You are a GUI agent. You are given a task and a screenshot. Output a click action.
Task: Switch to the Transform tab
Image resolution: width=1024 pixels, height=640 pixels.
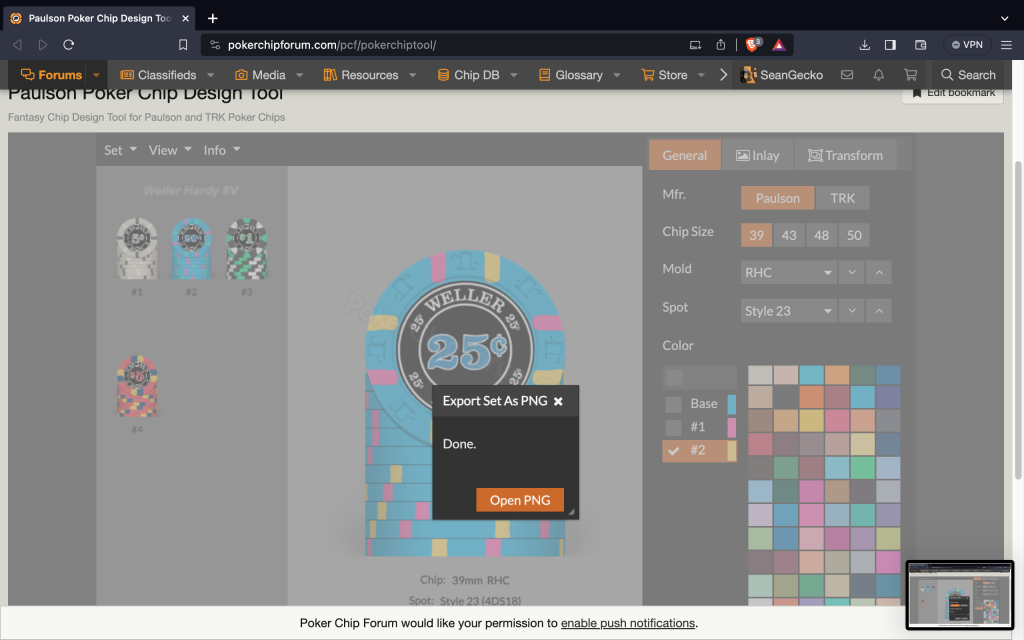tap(845, 155)
